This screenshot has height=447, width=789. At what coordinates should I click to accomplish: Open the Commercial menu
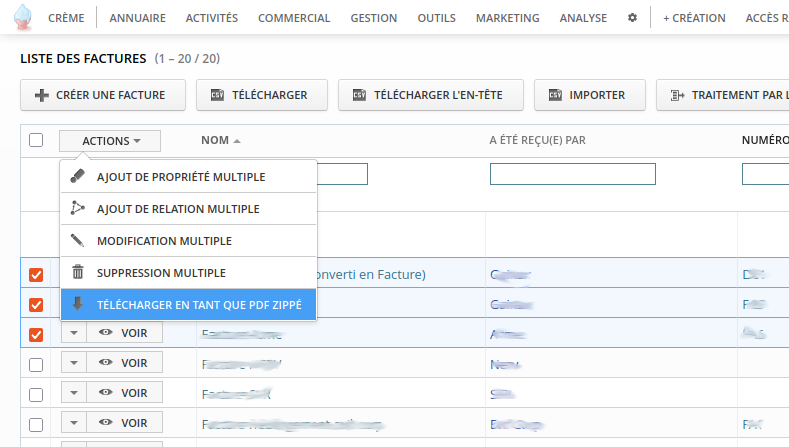pyautogui.click(x=294, y=18)
